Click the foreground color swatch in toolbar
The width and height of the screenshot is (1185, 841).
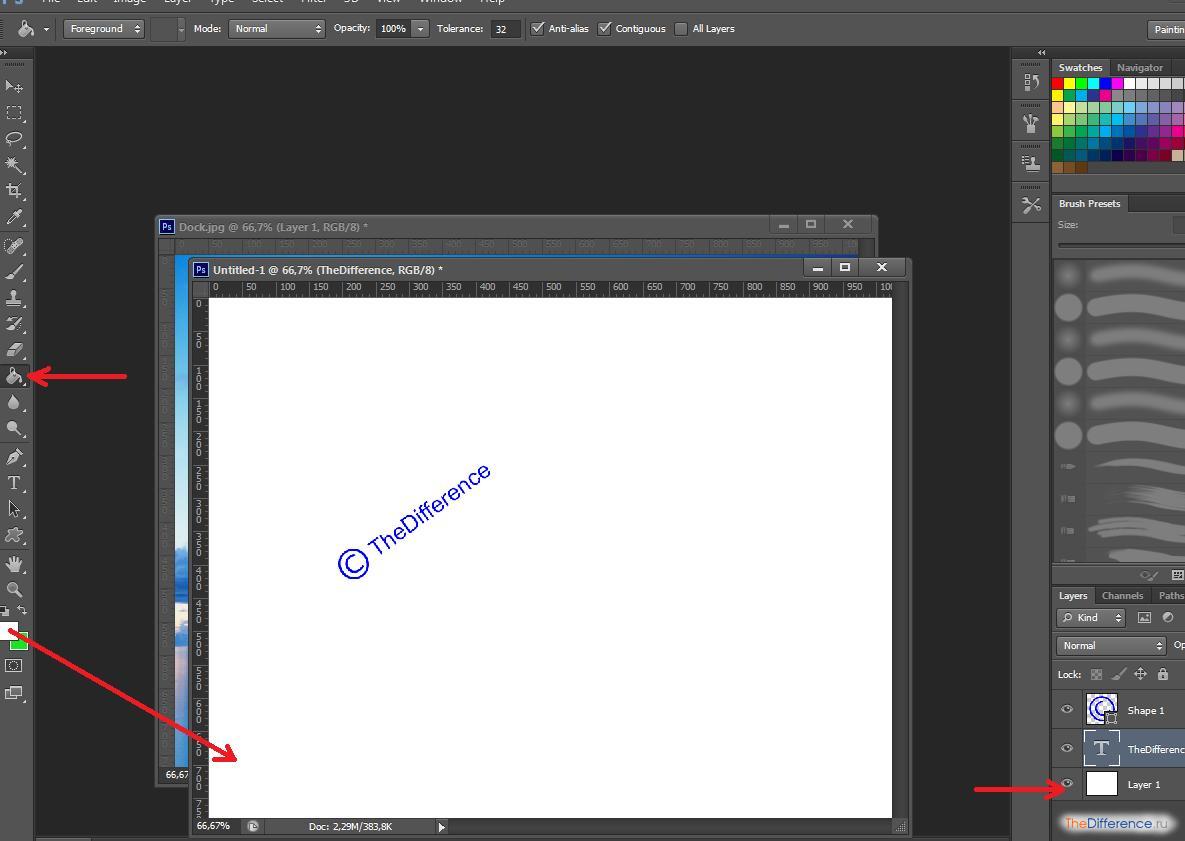point(8,631)
